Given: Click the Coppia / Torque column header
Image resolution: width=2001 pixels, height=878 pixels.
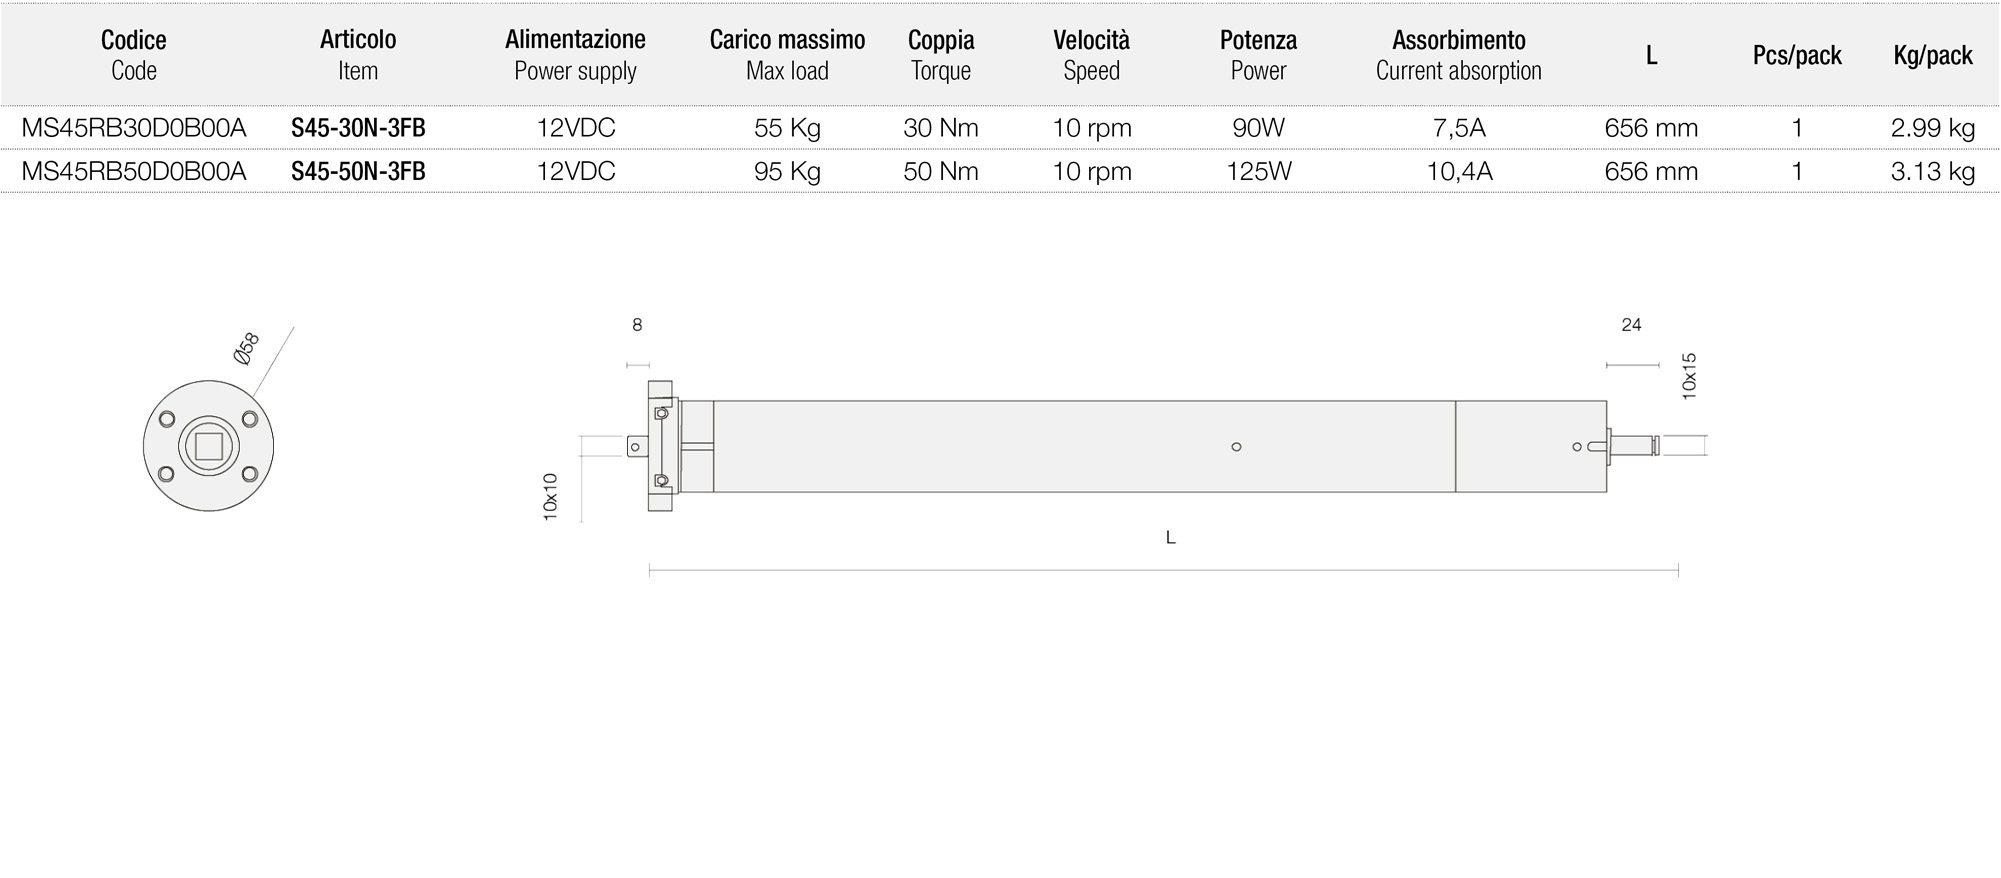Looking at the screenshot, I should click(941, 55).
